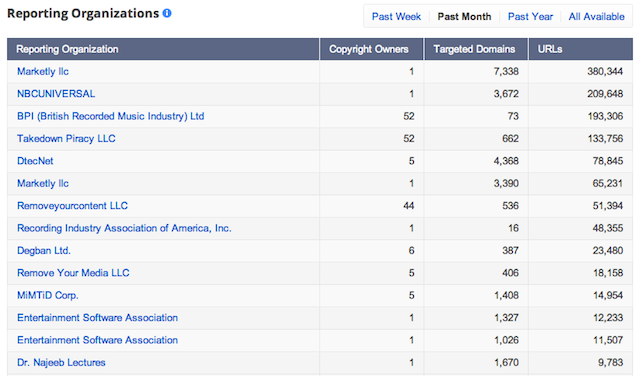Open the first Marketly llc link

43,71
